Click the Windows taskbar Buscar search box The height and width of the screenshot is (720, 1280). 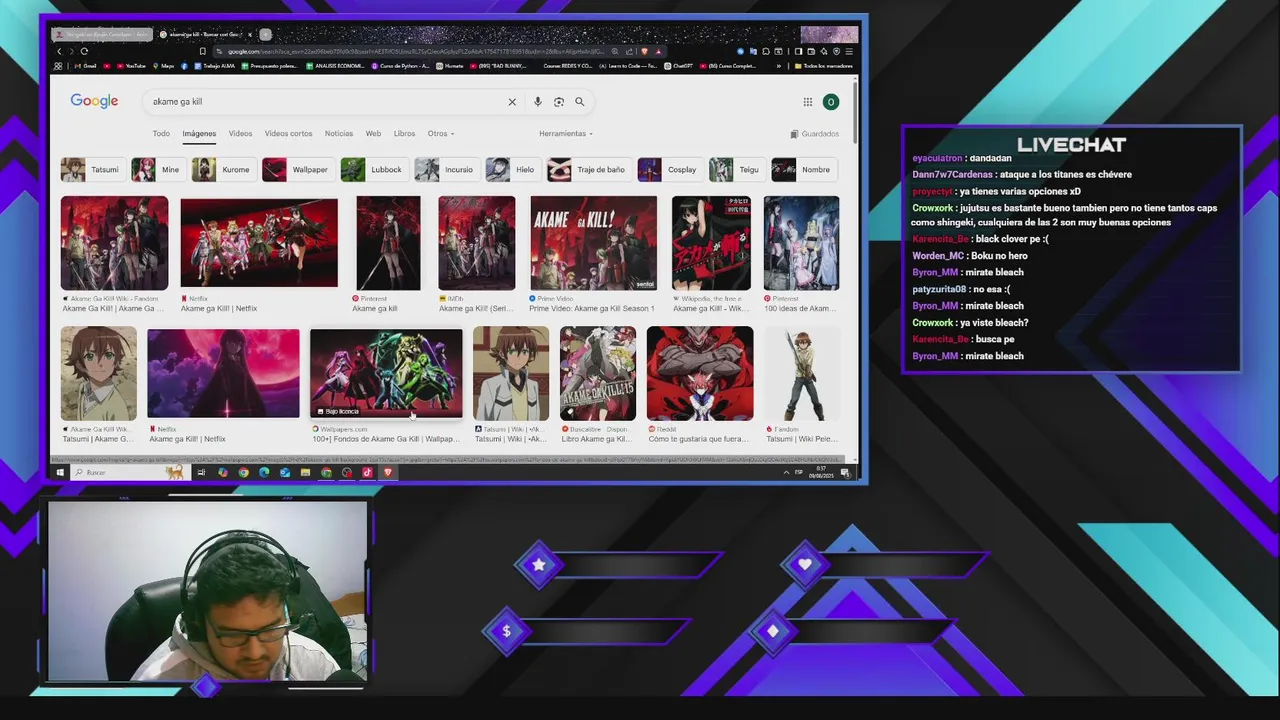click(133, 473)
